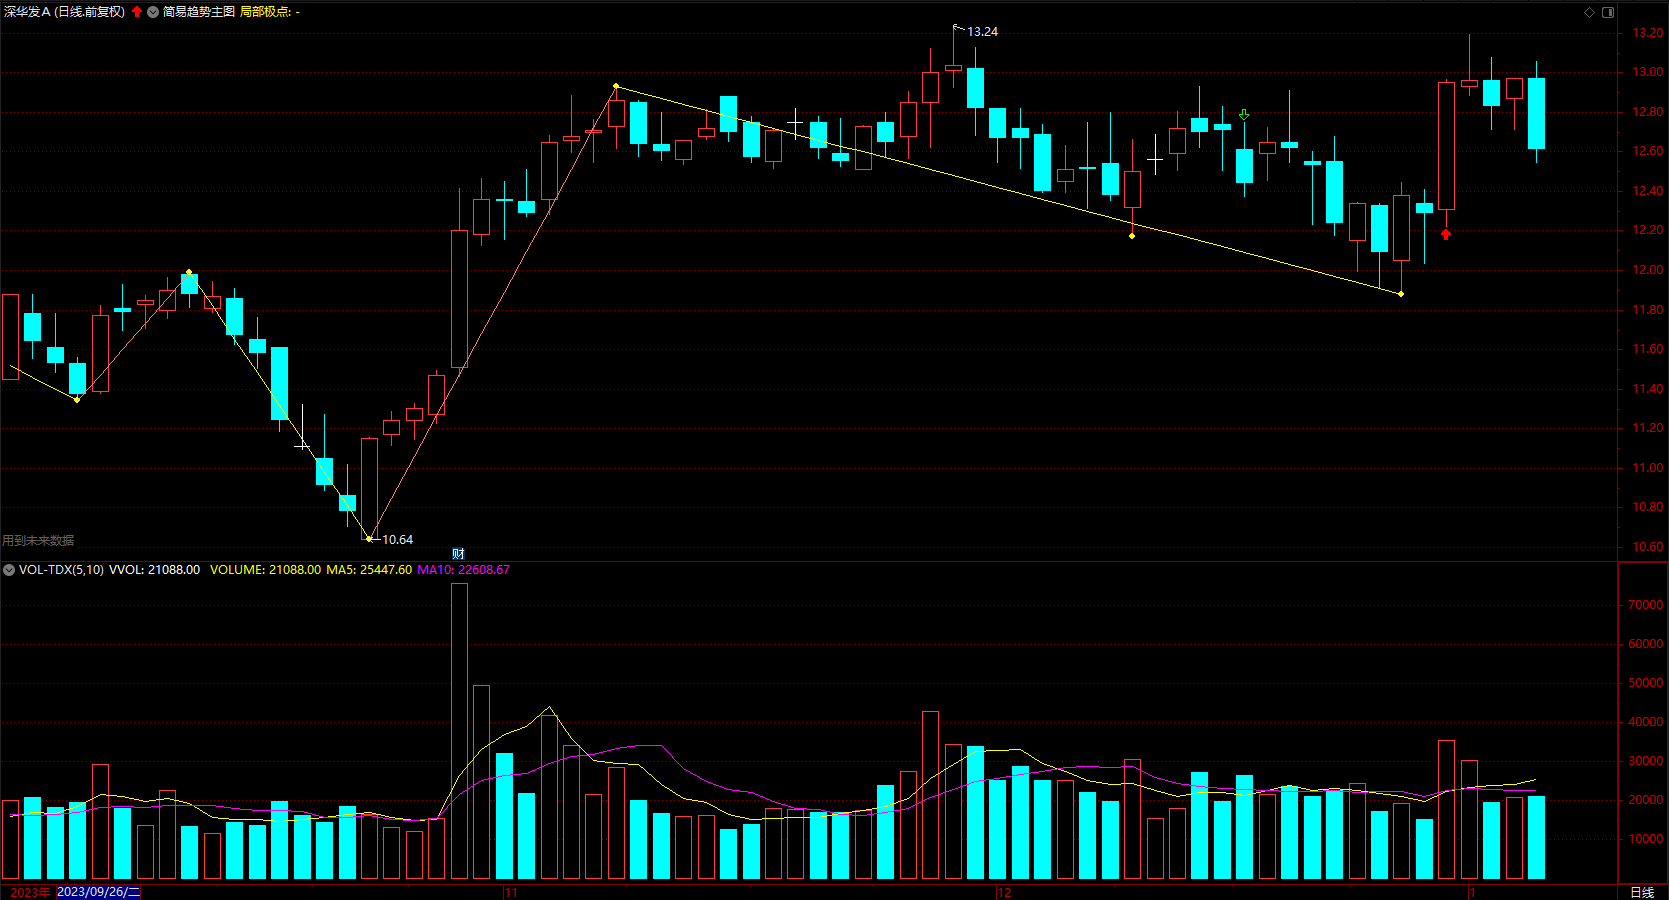
Task: Click the 局部极点 indicator value label
Action: (x=269, y=12)
